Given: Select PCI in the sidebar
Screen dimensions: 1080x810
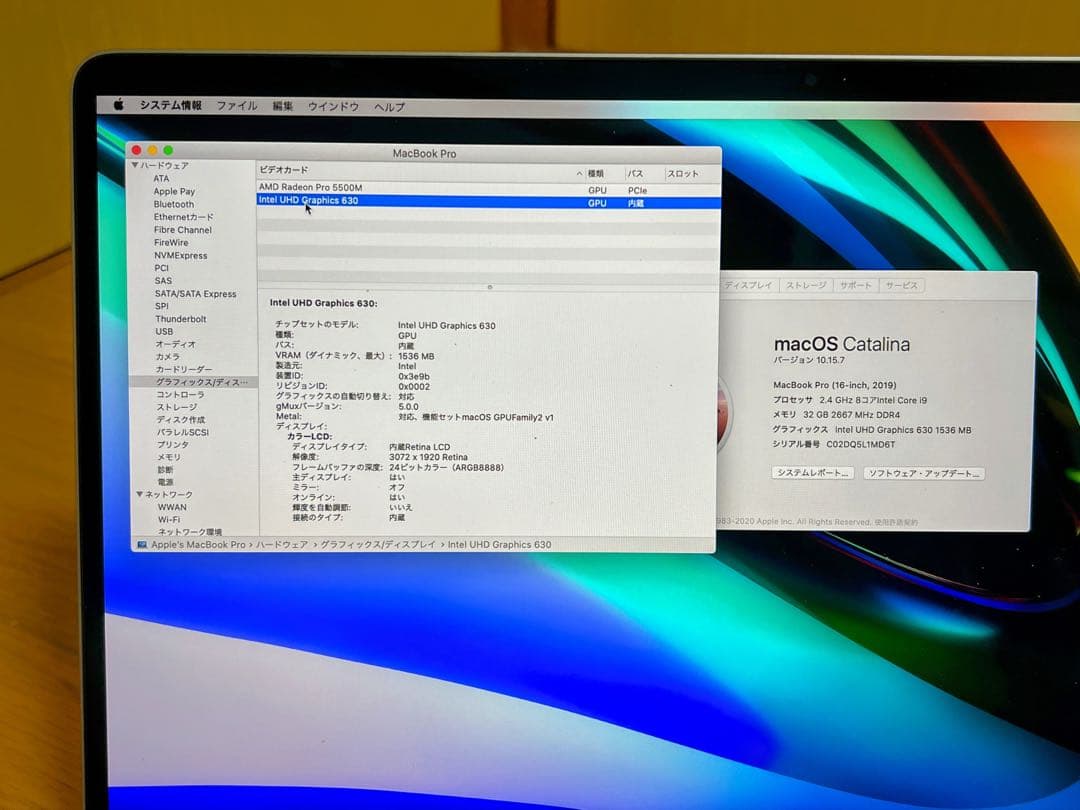Looking at the screenshot, I should [161, 268].
